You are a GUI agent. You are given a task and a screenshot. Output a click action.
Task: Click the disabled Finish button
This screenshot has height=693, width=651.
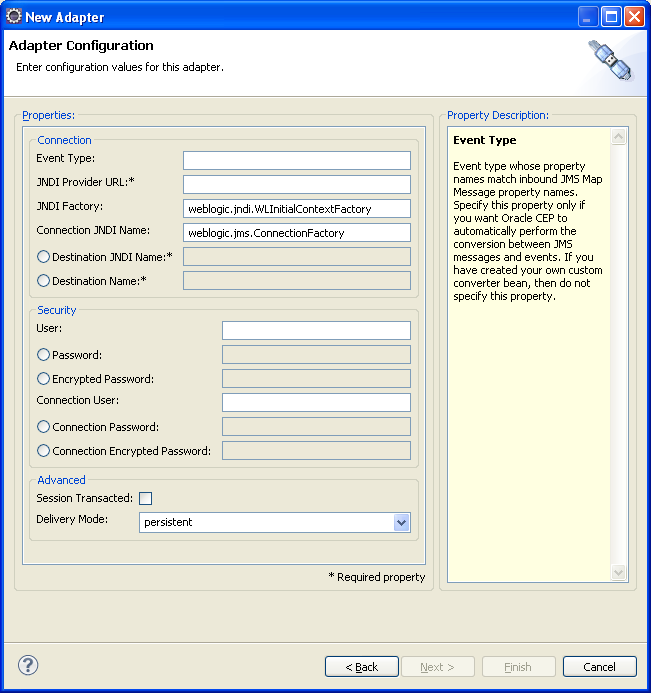click(x=518, y=666)
